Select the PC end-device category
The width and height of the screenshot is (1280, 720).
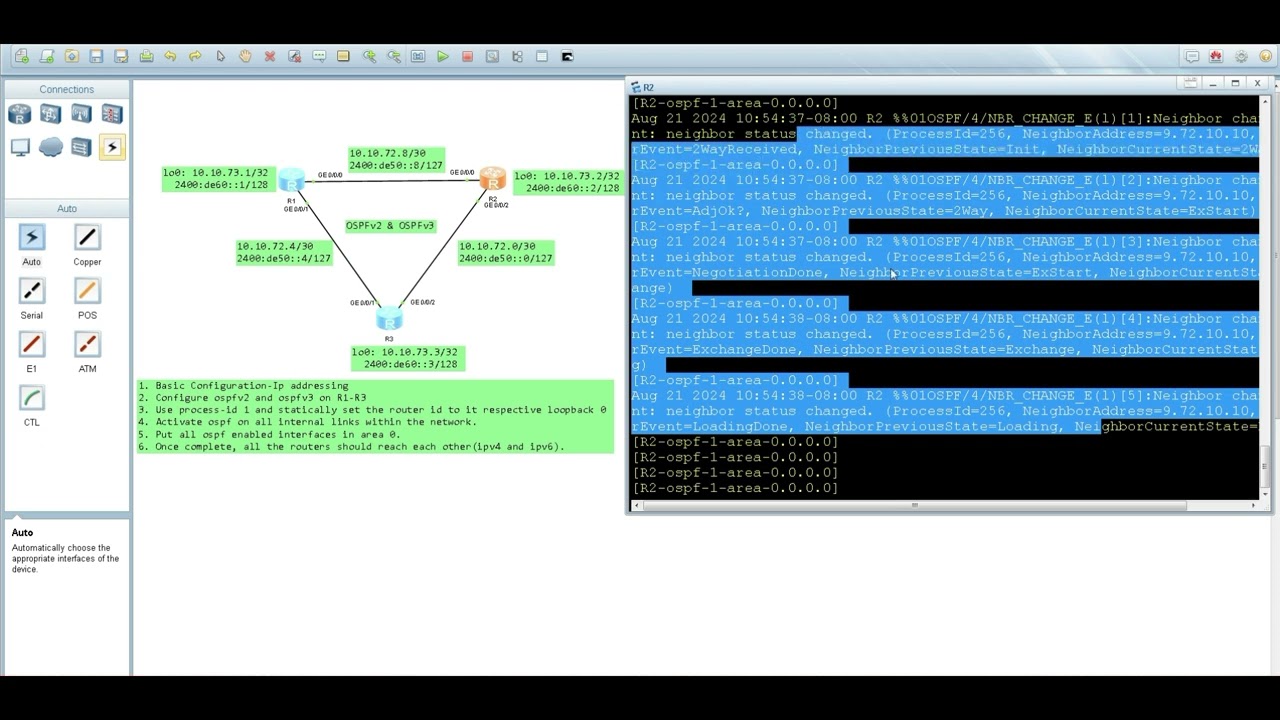(x=20, y=148)
